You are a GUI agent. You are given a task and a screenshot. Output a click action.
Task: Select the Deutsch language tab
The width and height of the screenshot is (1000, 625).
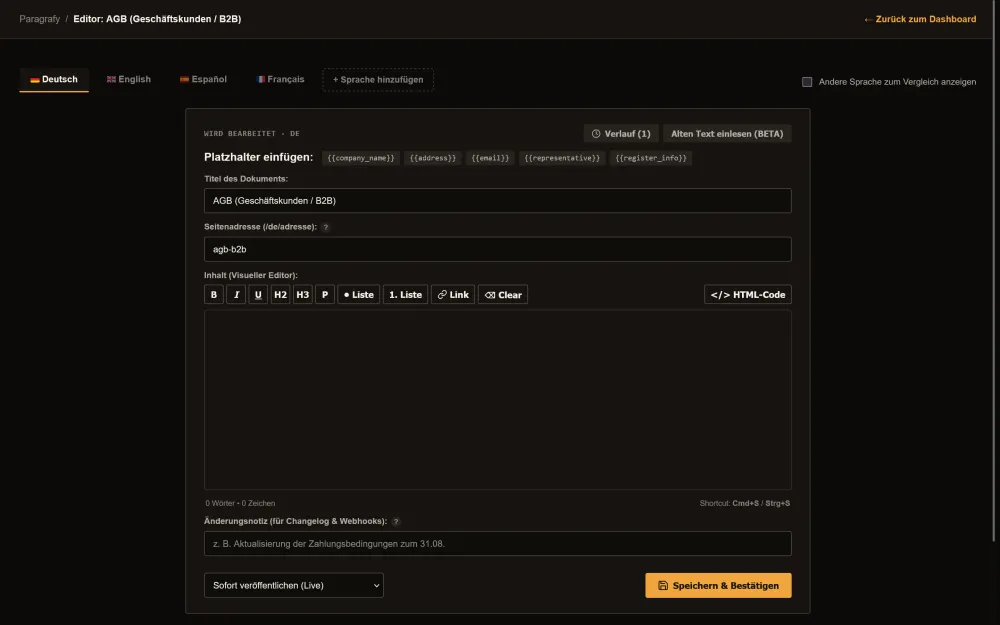pos(54,80)
